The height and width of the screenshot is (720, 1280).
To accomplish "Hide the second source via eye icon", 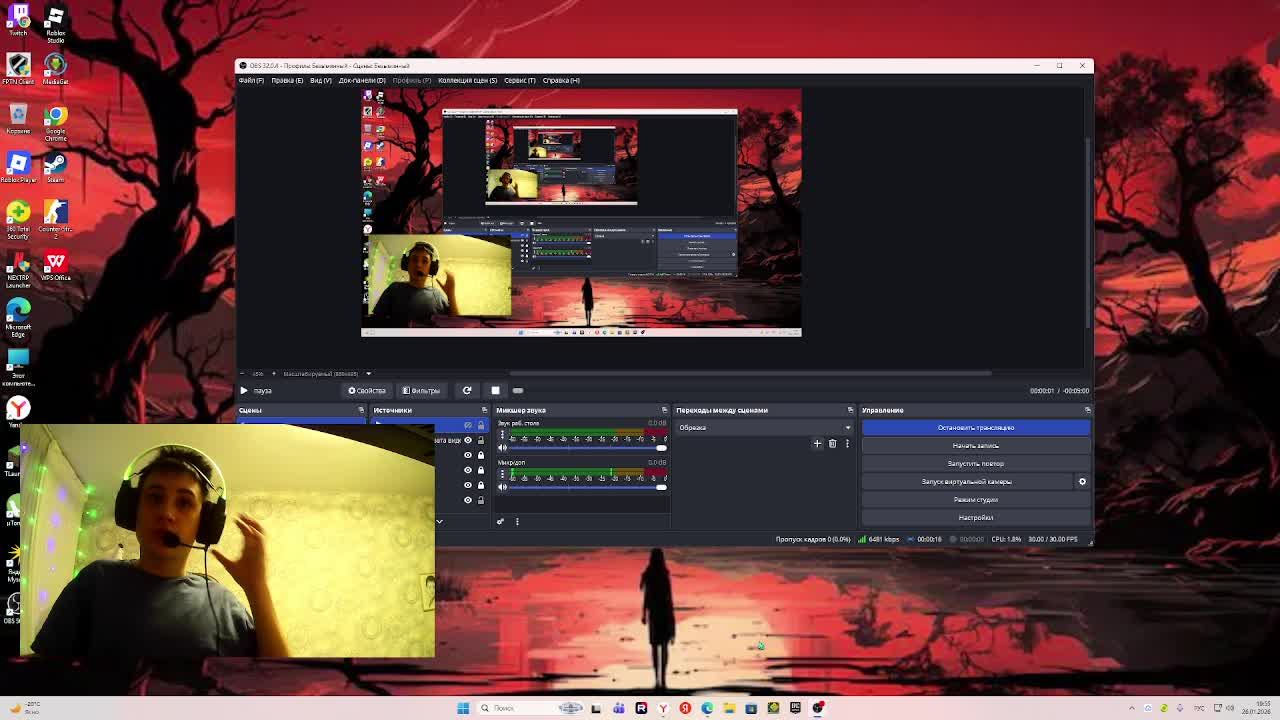I will (467, 440).
